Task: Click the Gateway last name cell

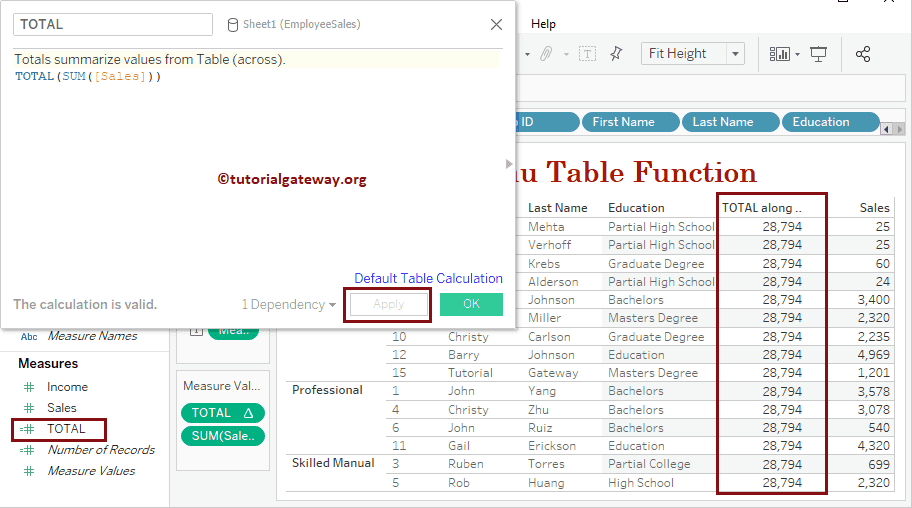Action: click(x=553, y=372)
